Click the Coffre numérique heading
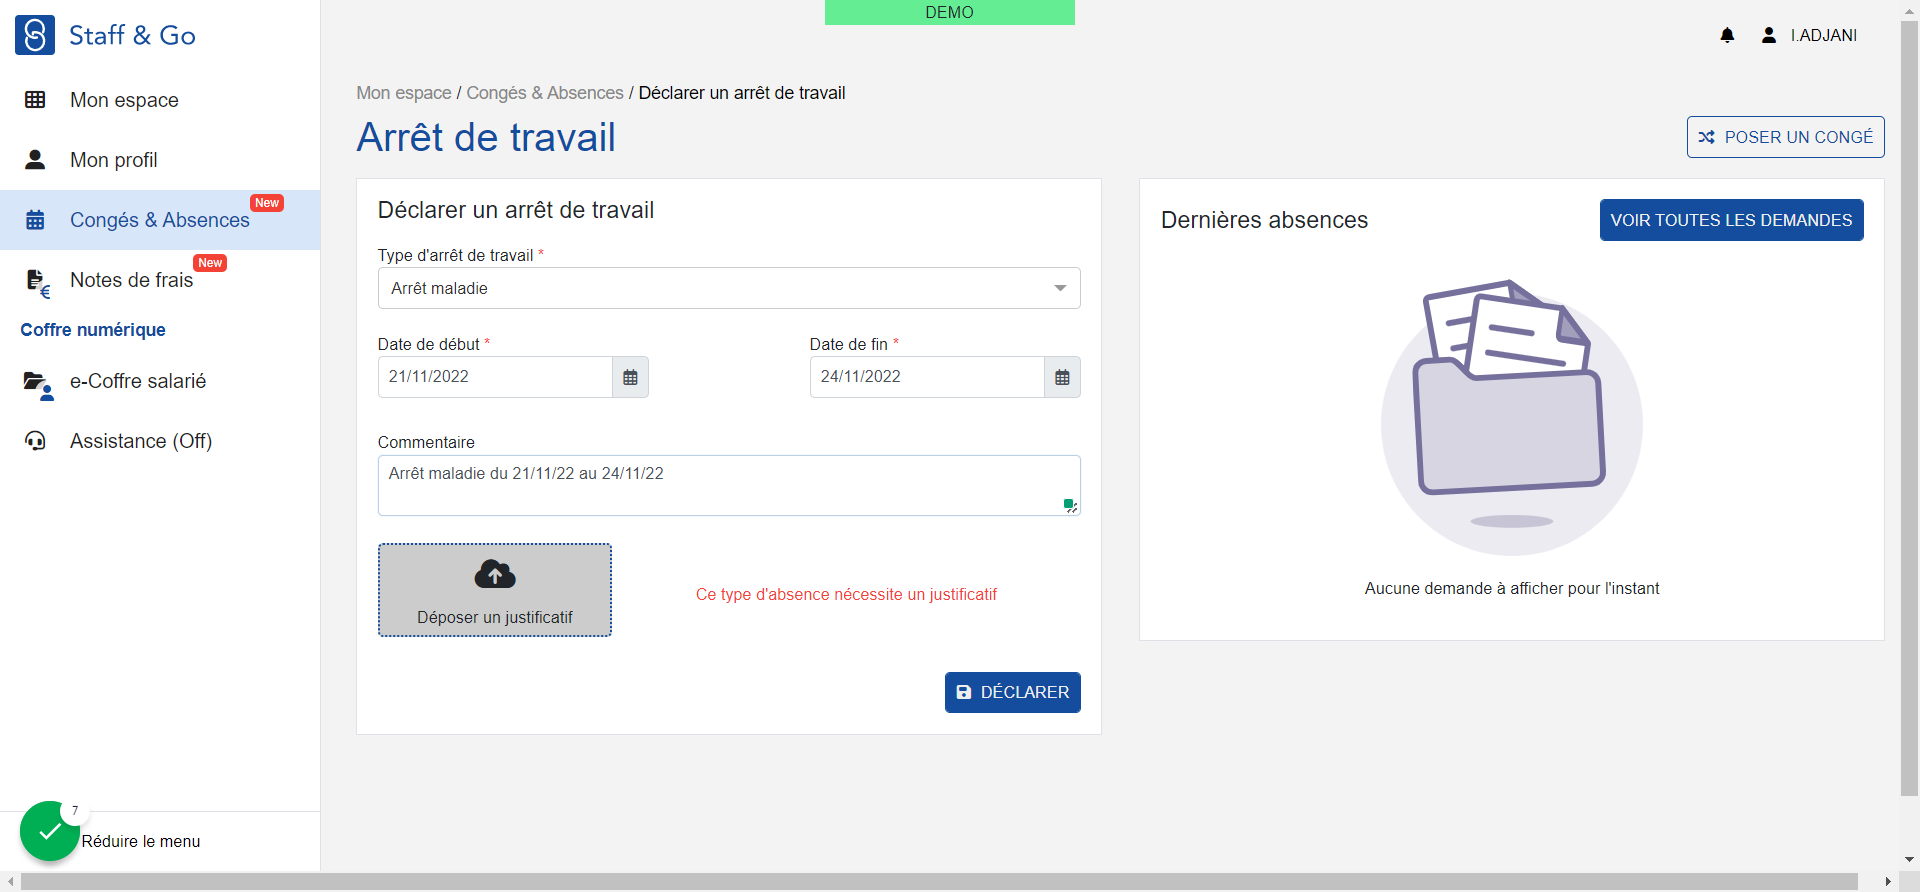1920x892 pixels. point(93,330)
